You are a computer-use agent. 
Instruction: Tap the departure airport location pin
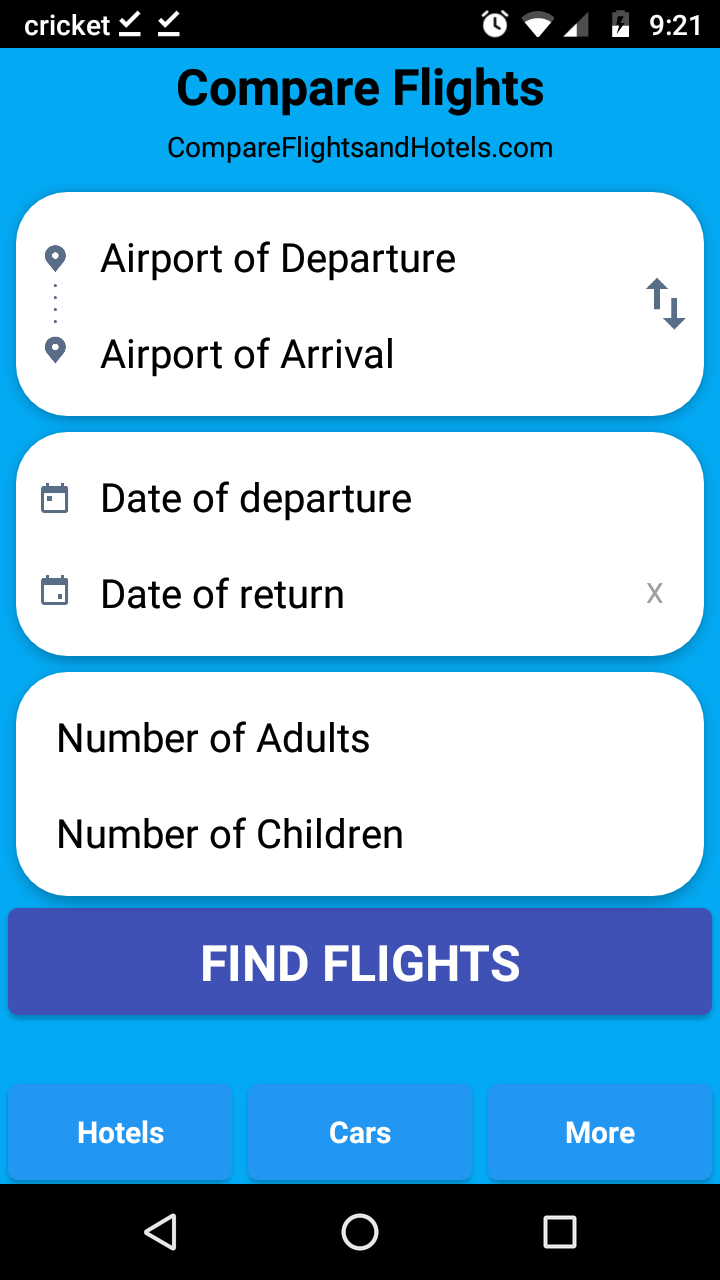pyautogui.click(x=56, y=259)
